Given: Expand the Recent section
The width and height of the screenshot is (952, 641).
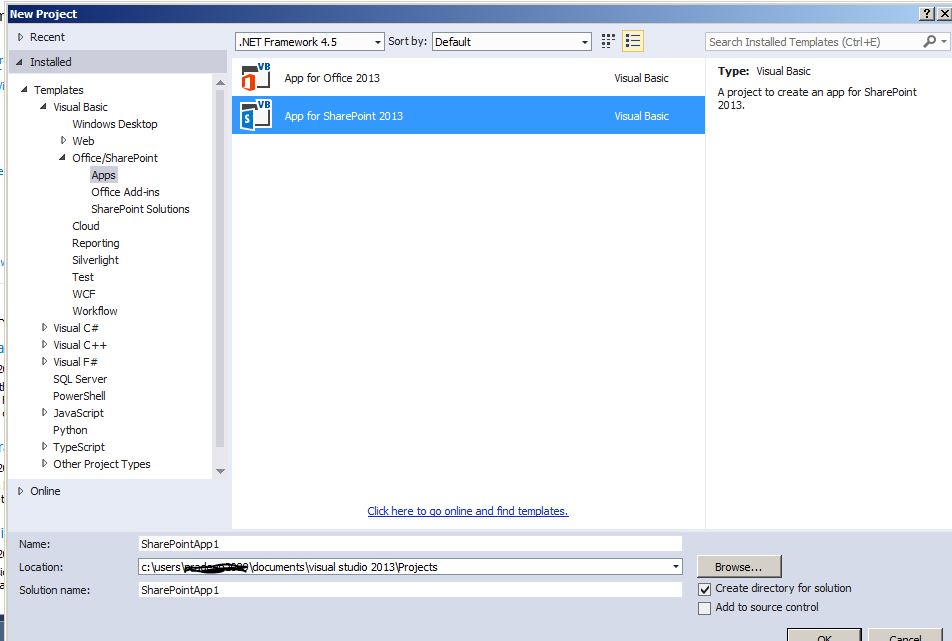Looking at the screenshot, I should point(19,36).
